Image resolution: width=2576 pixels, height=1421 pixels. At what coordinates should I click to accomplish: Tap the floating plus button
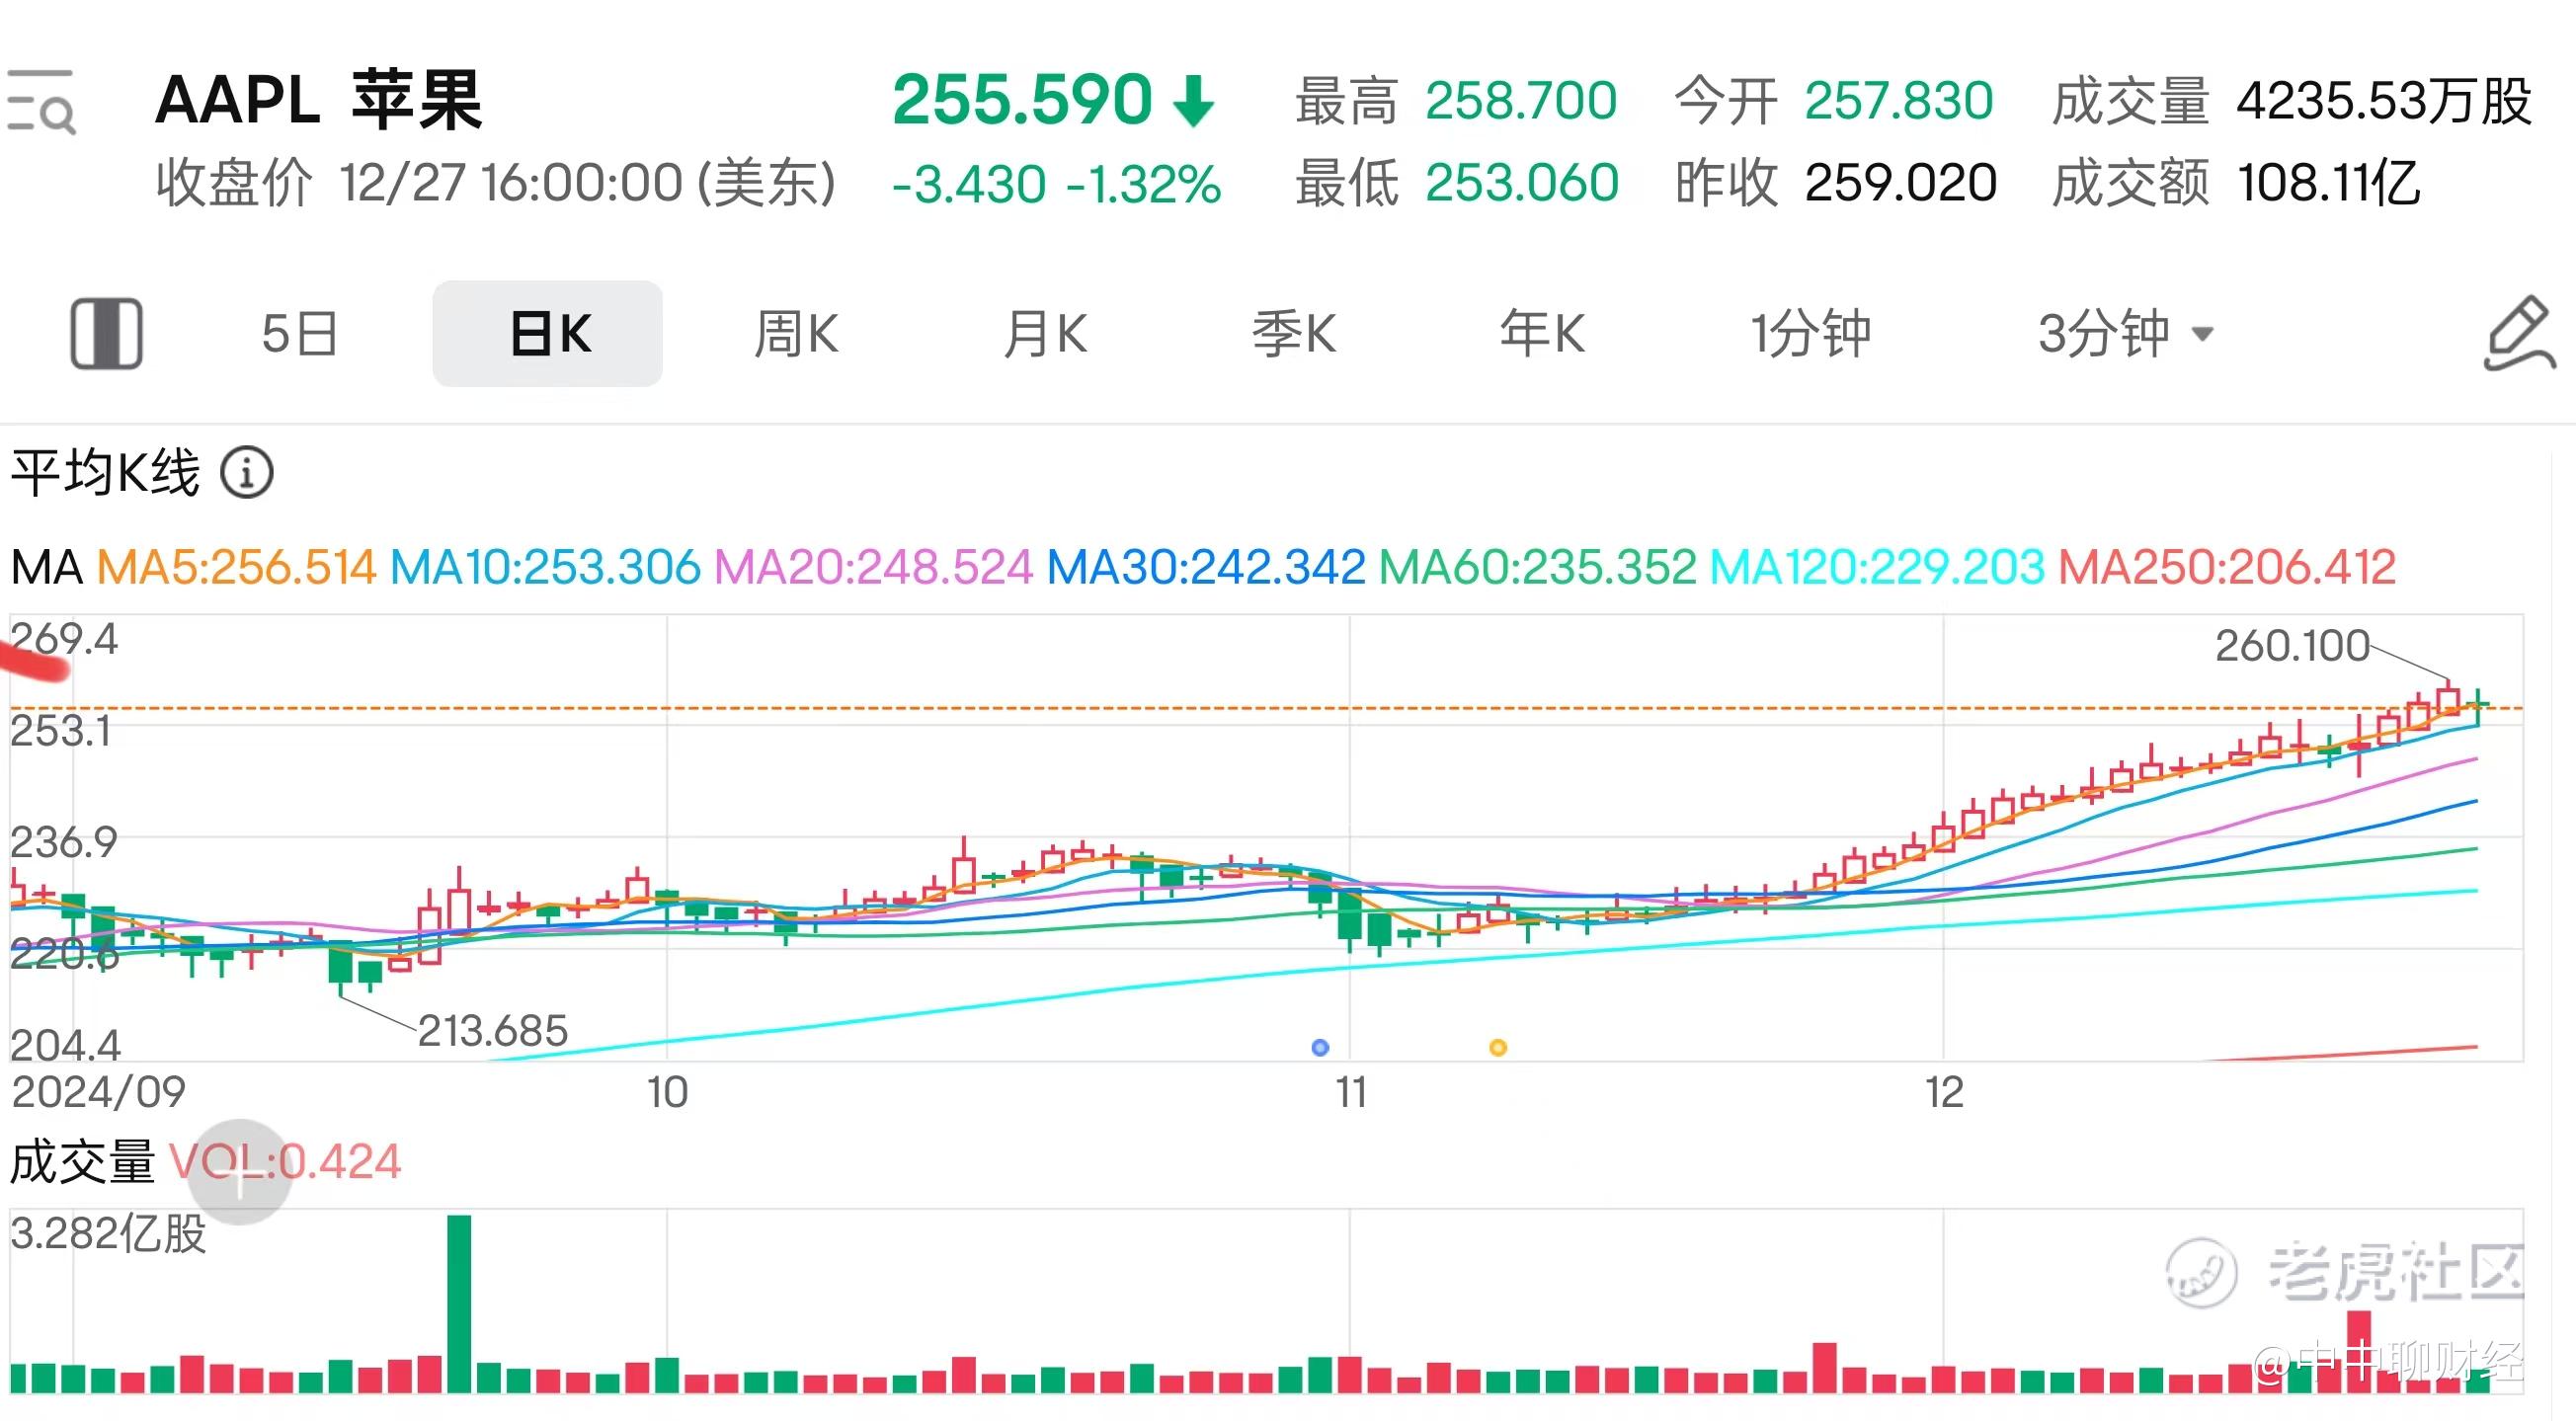click(x=240, y=1173)
